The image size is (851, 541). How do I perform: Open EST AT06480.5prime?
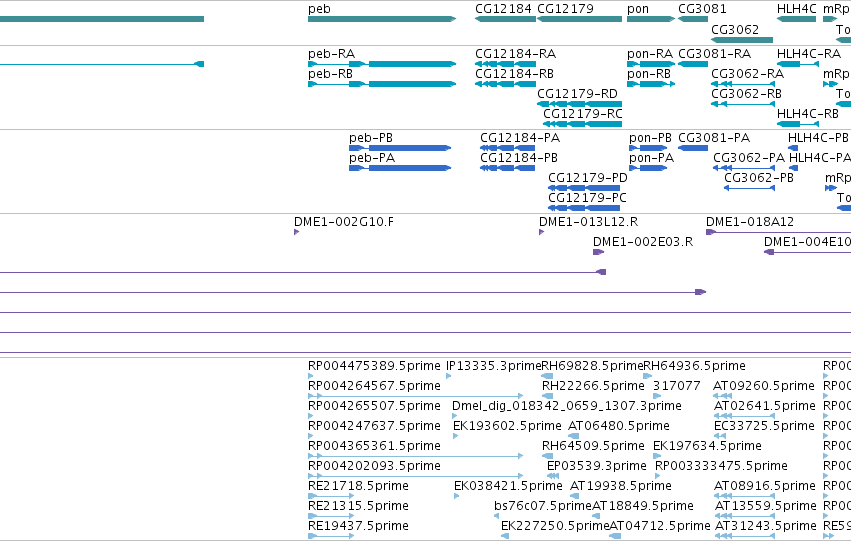click(x=619, y=427)
